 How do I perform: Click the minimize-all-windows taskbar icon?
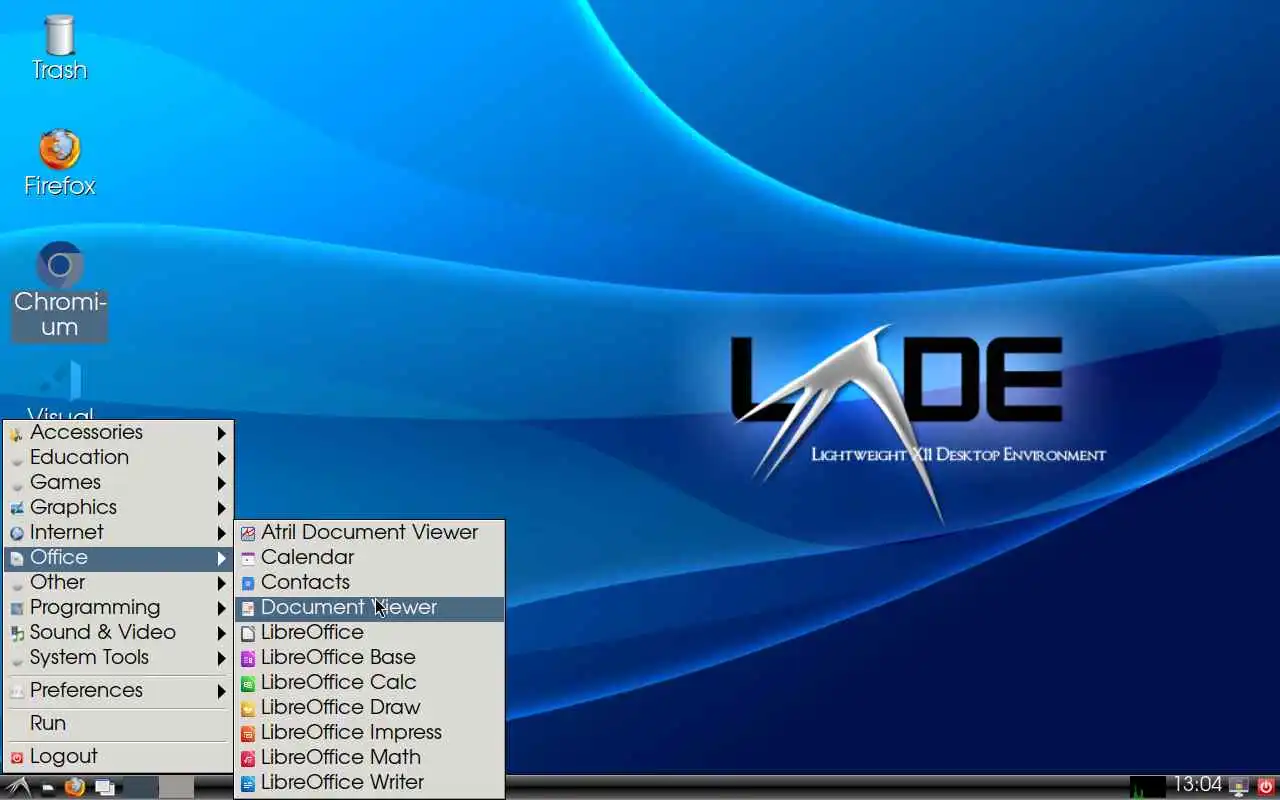pos(104,787)
